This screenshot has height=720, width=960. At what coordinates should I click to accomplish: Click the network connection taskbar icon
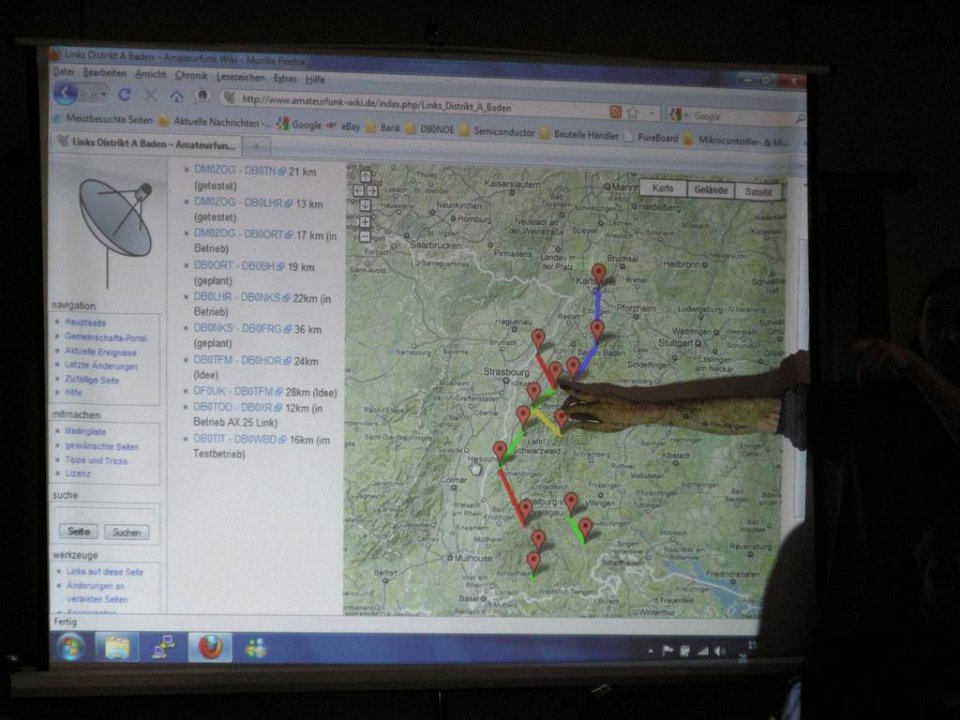(163, 647)
